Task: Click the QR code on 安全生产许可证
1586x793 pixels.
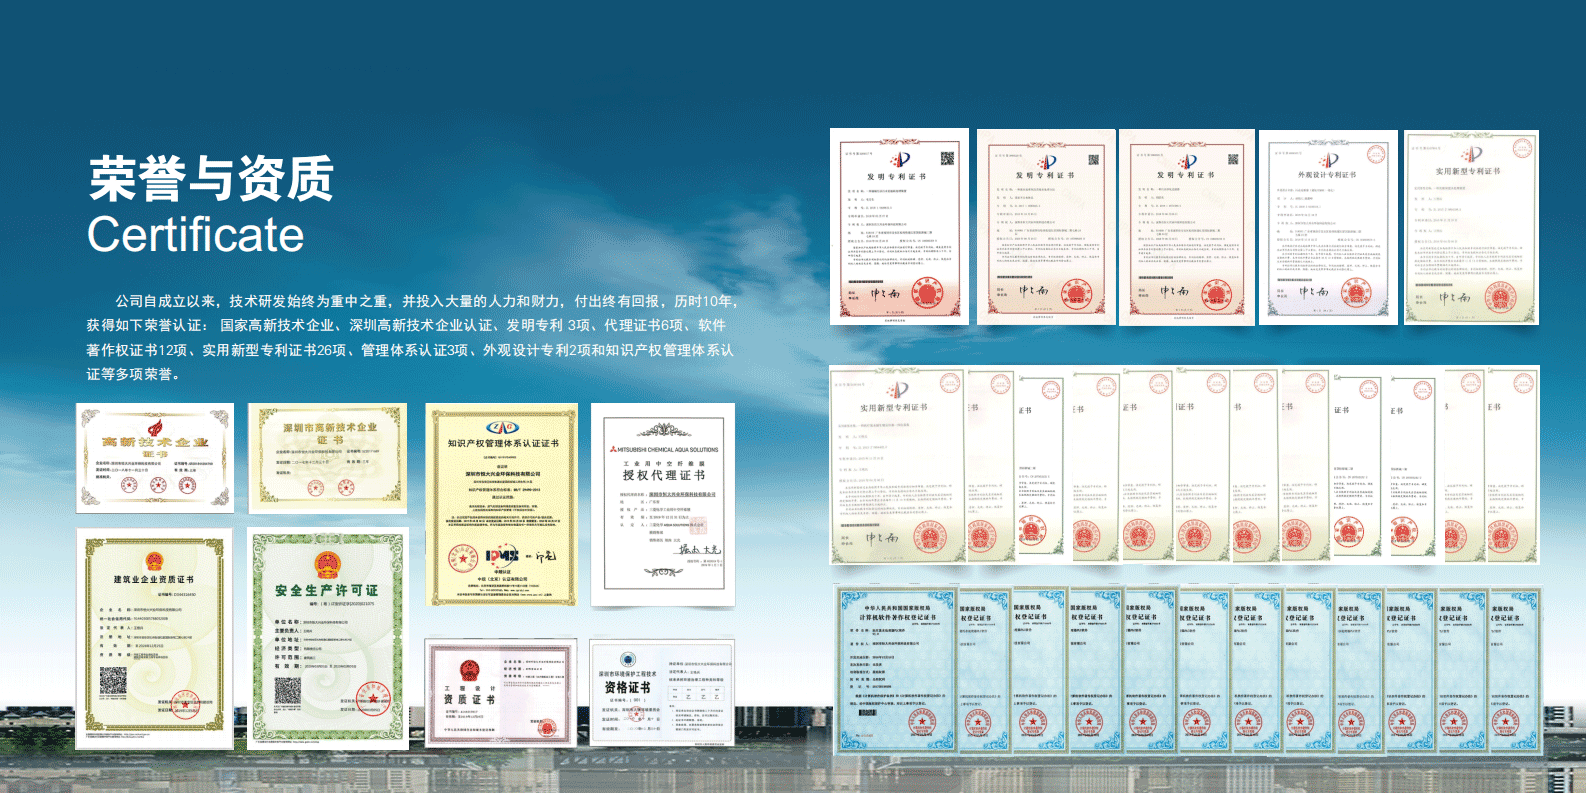Action: click(288, 690)
